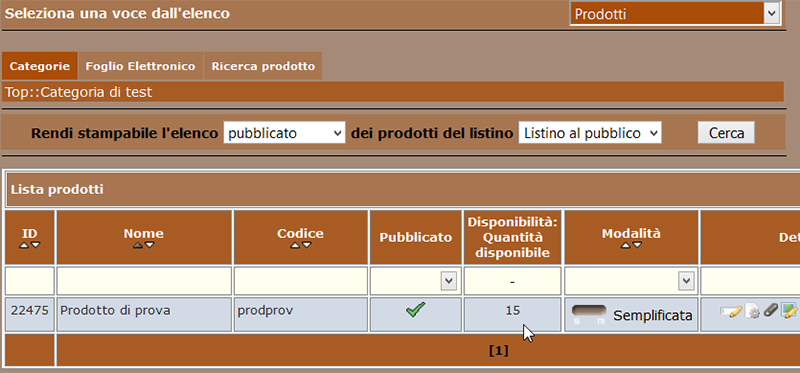Go to page [1] in pagination
Viewport: 800px width, 373px height.
[498, 351]
